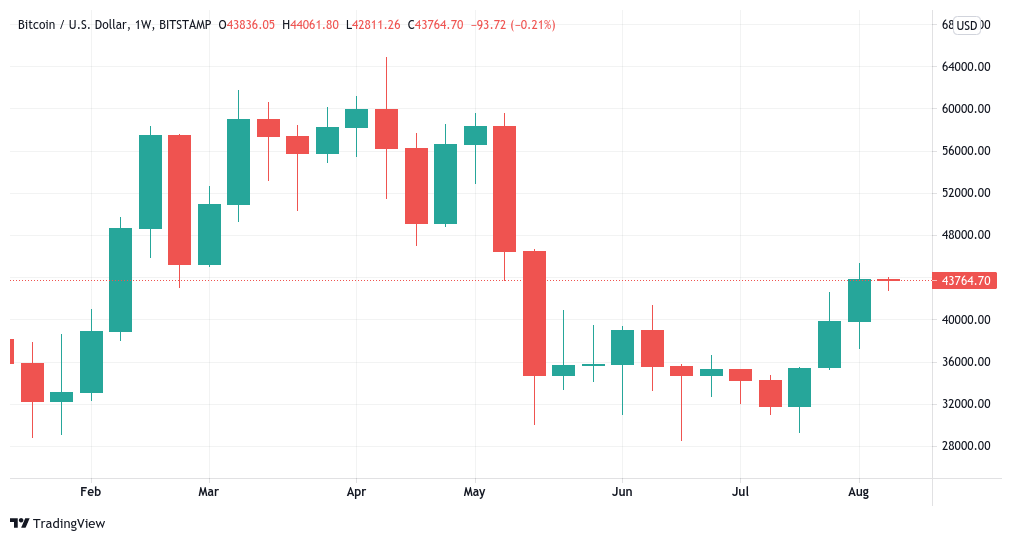Click the Jun label on time axis
The width and height of the screenshot is (1012, 541).
point(622,492)
